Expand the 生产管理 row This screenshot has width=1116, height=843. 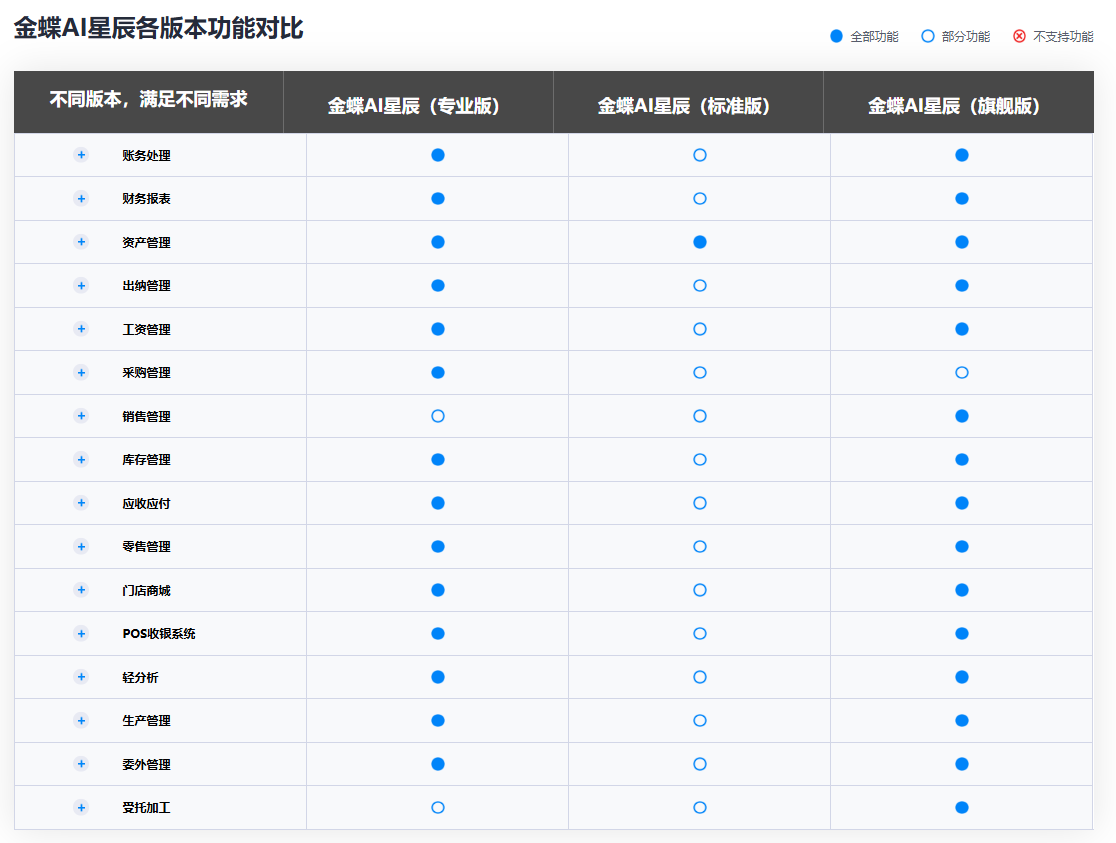coord(81,721)
